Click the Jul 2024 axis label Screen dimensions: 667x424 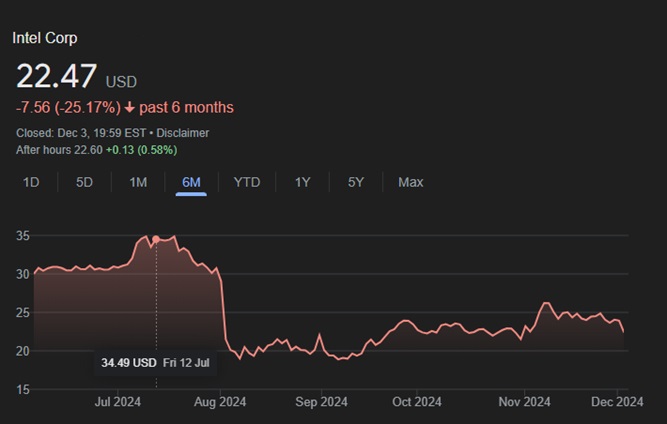pyautogui.click(x=118, y=402)
